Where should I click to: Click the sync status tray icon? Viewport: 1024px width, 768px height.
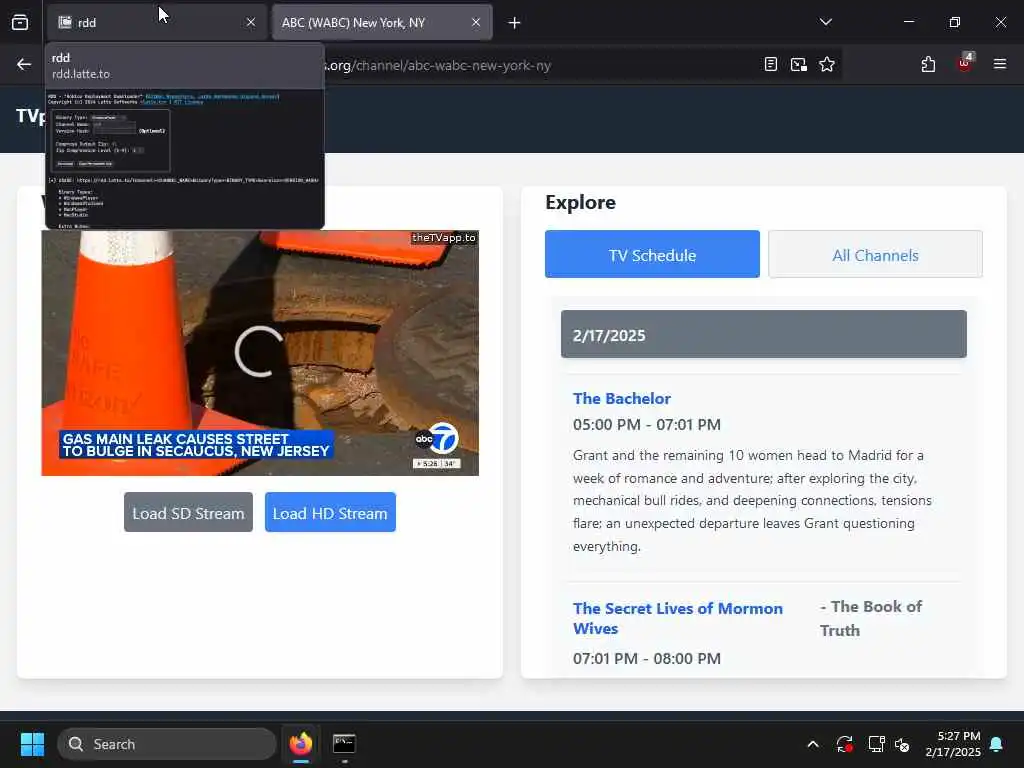[x=844, y=744]
